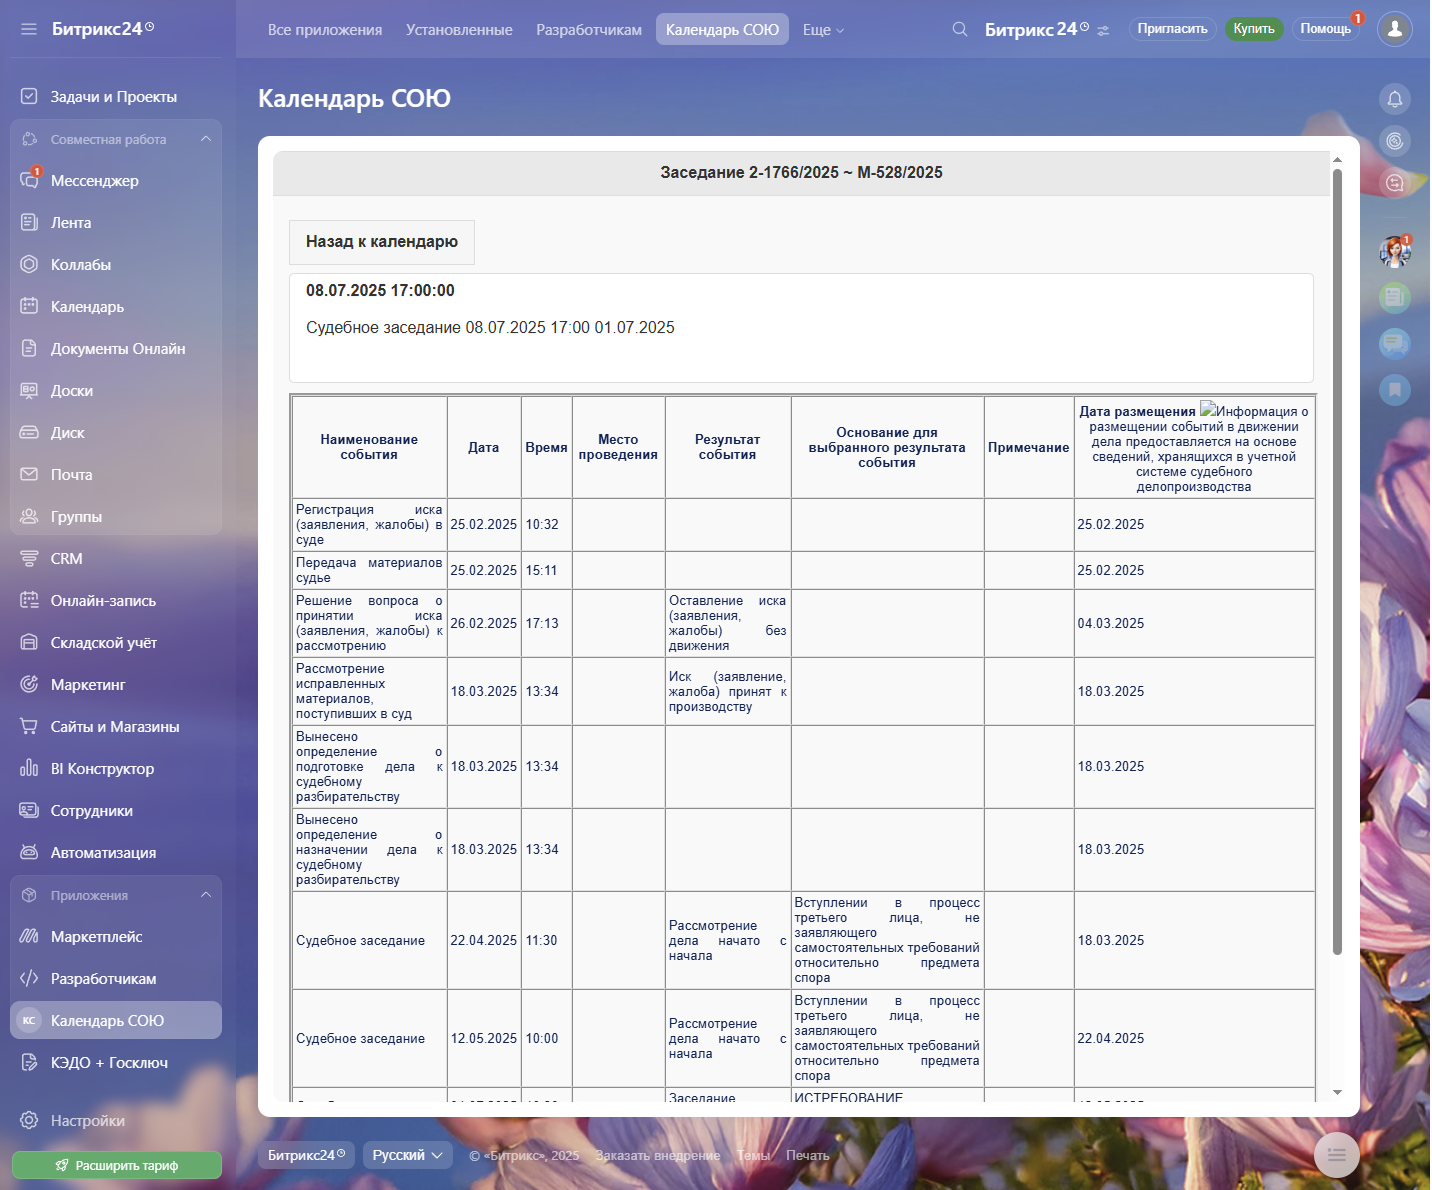Click the bookmark icon on right panel
The height and width of the screenshot is (1190, 1432).
point(1394,389)
